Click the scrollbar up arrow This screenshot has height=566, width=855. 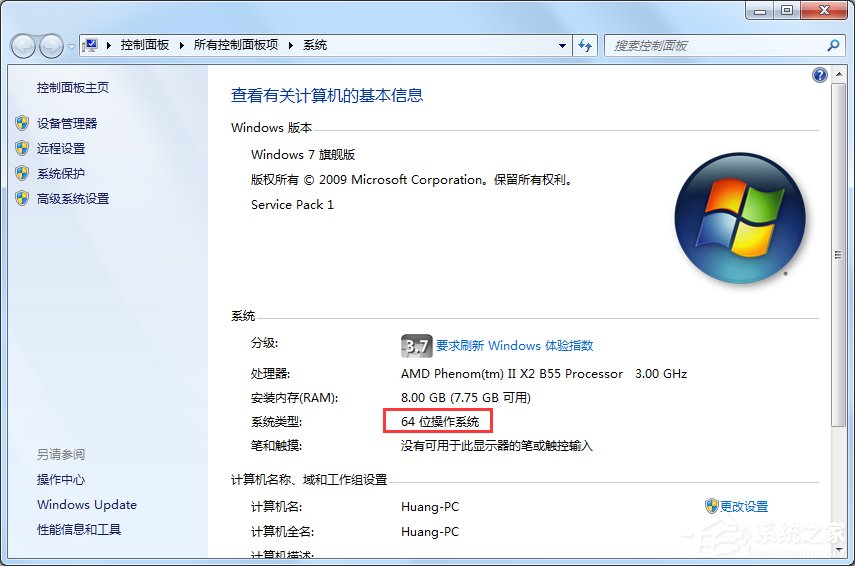coord(838,74)
